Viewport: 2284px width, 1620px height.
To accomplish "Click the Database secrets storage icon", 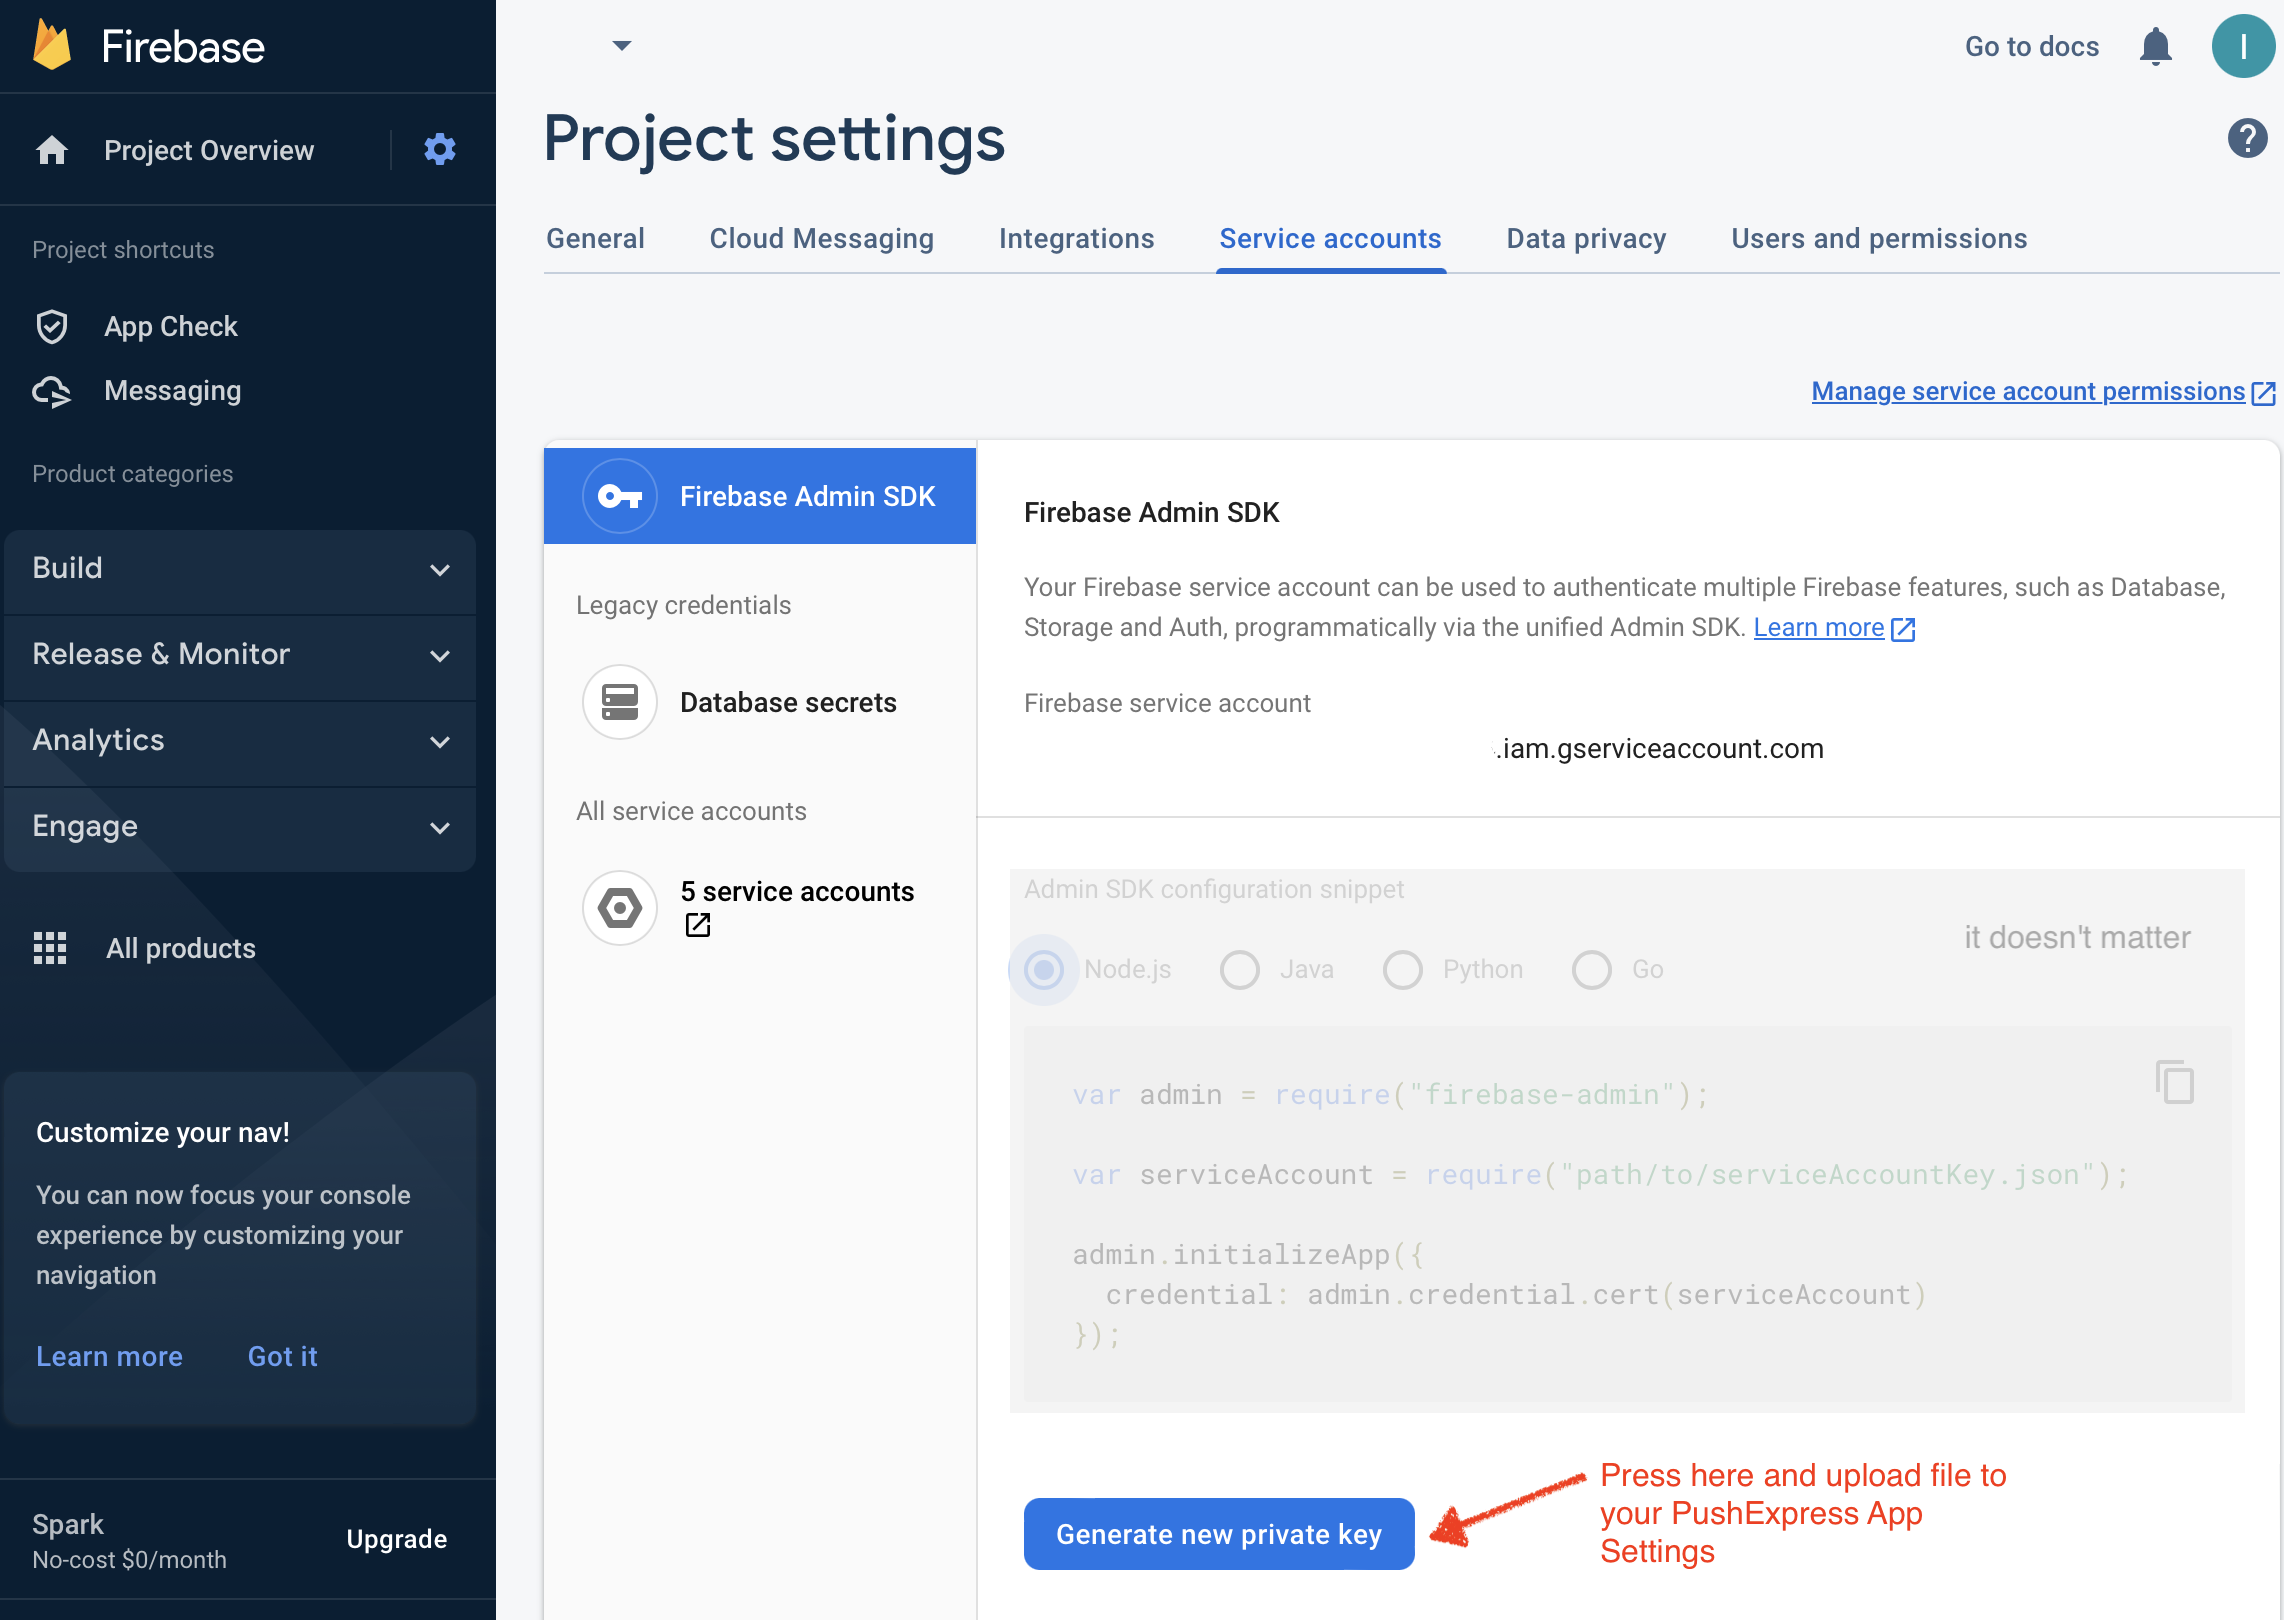I will coord(620,702).
